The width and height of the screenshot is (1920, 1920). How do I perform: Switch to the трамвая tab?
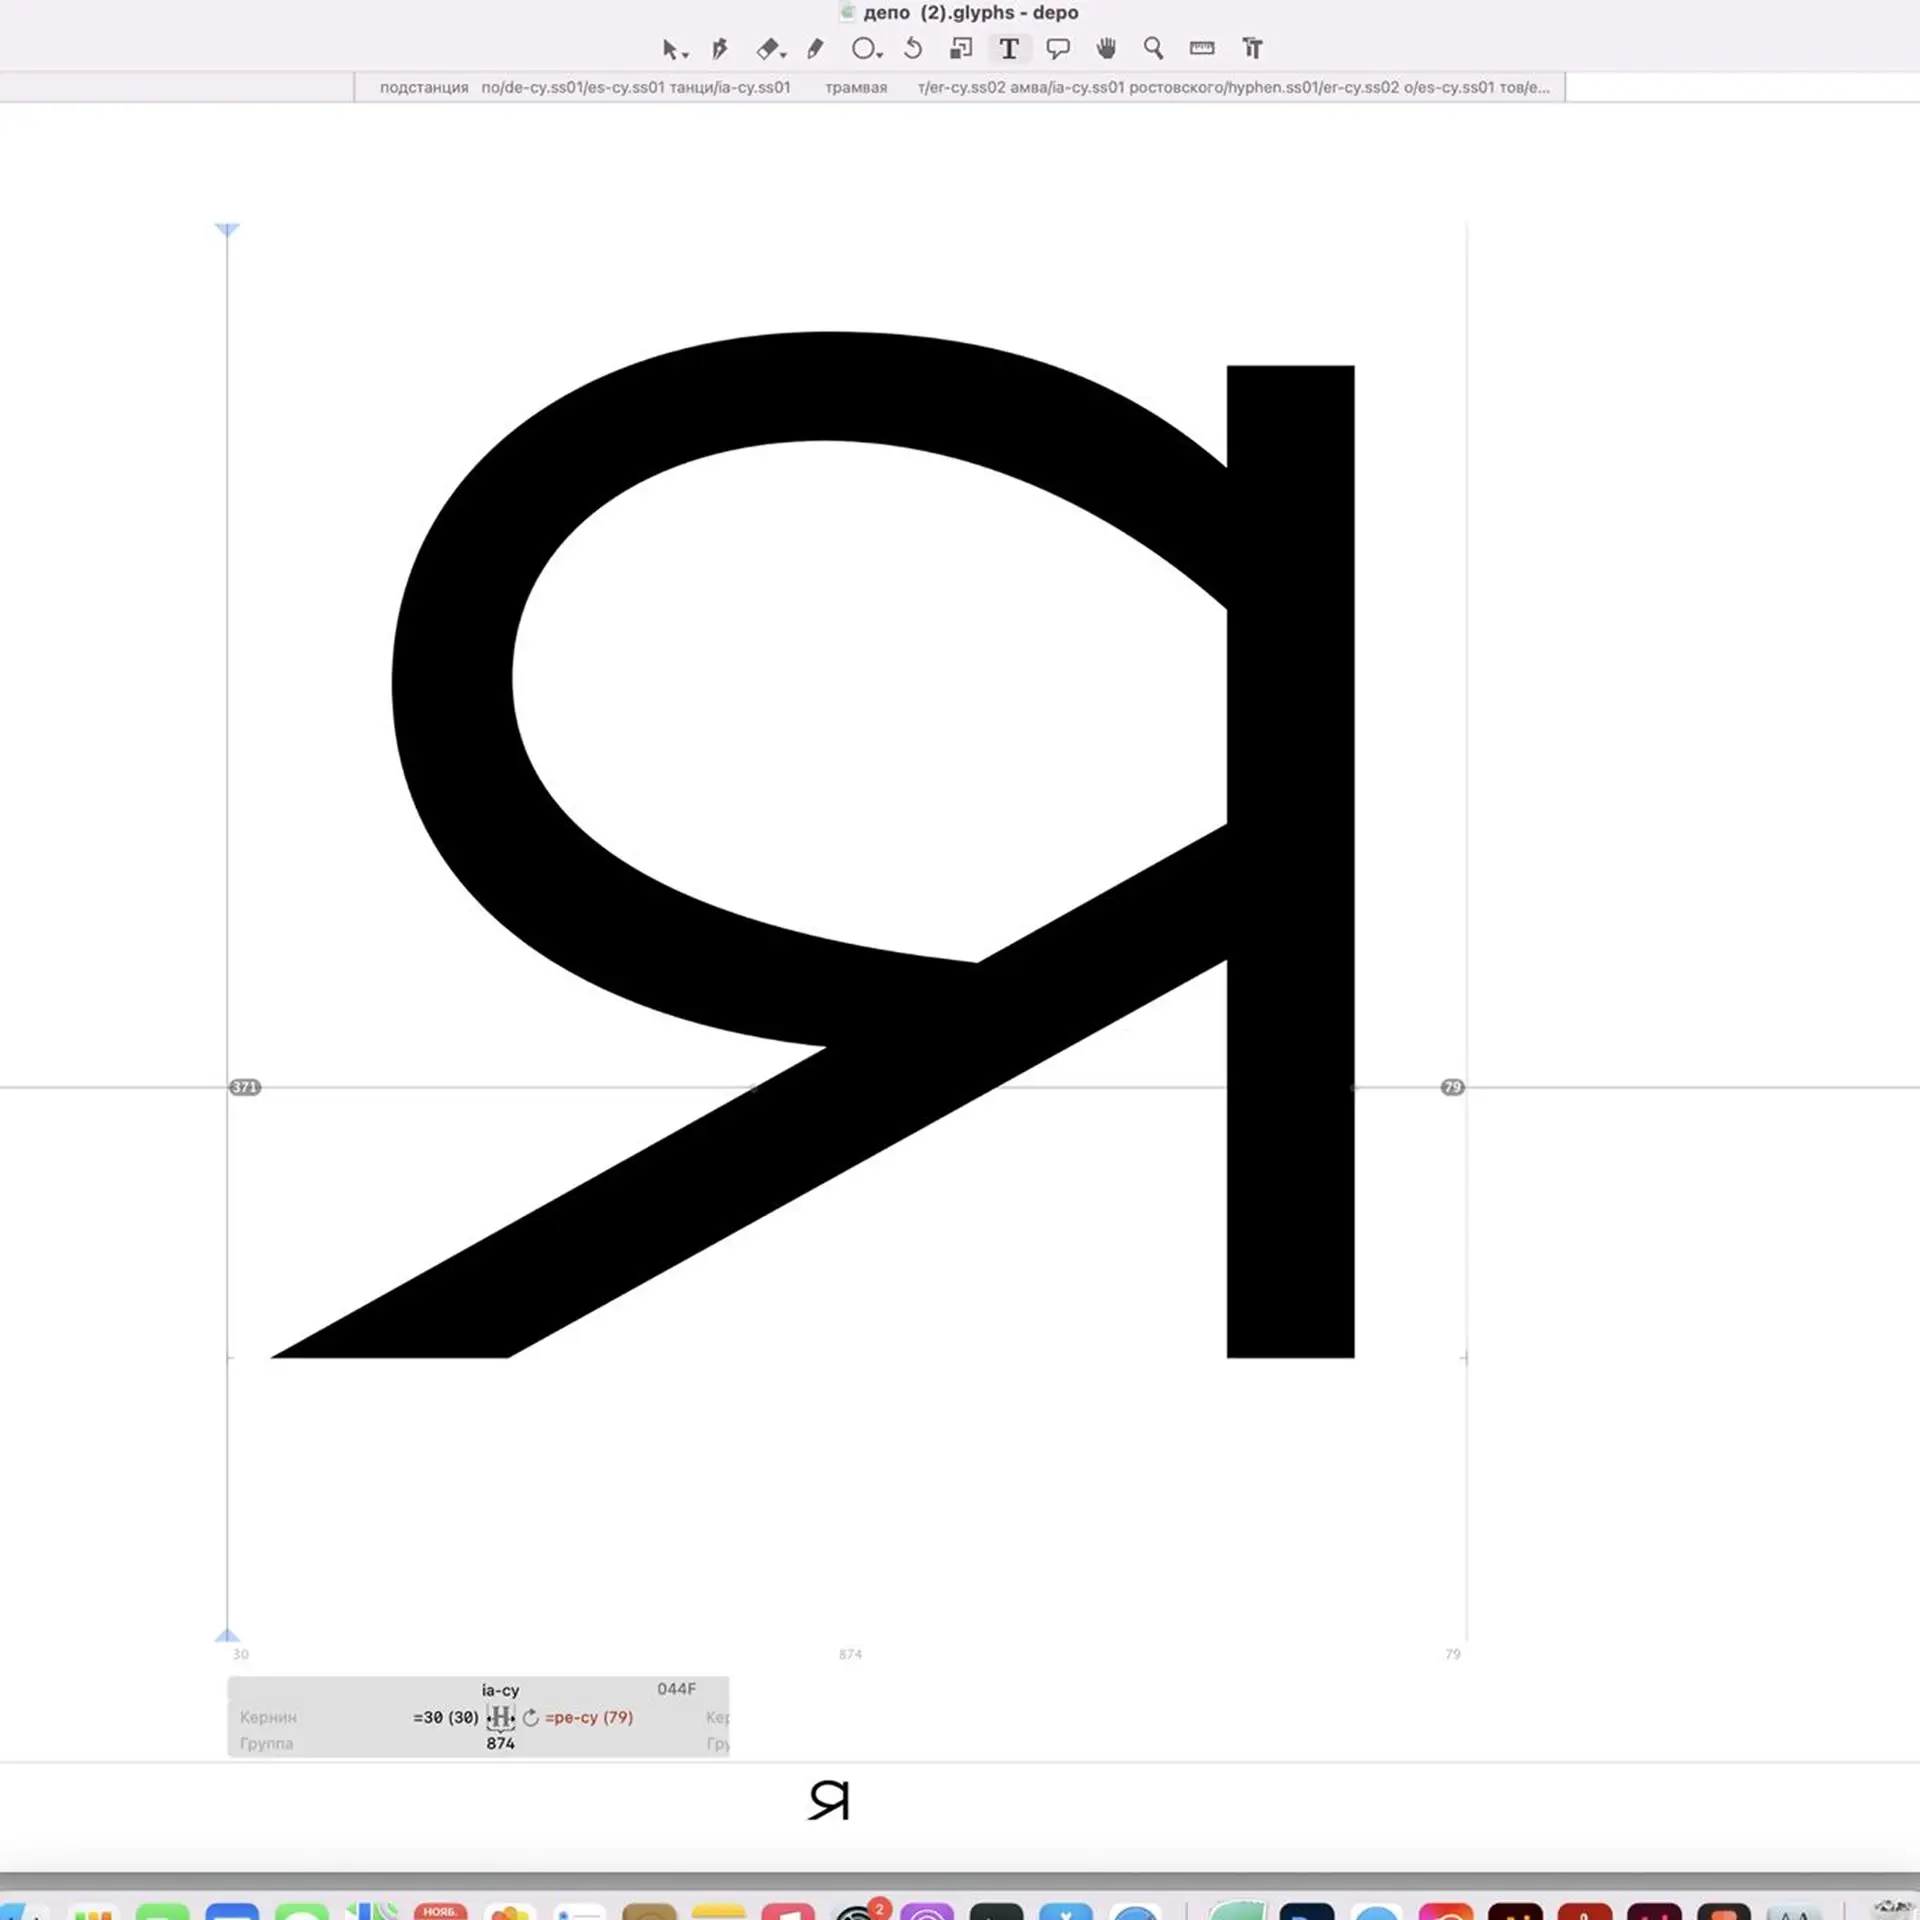point(856,88)
